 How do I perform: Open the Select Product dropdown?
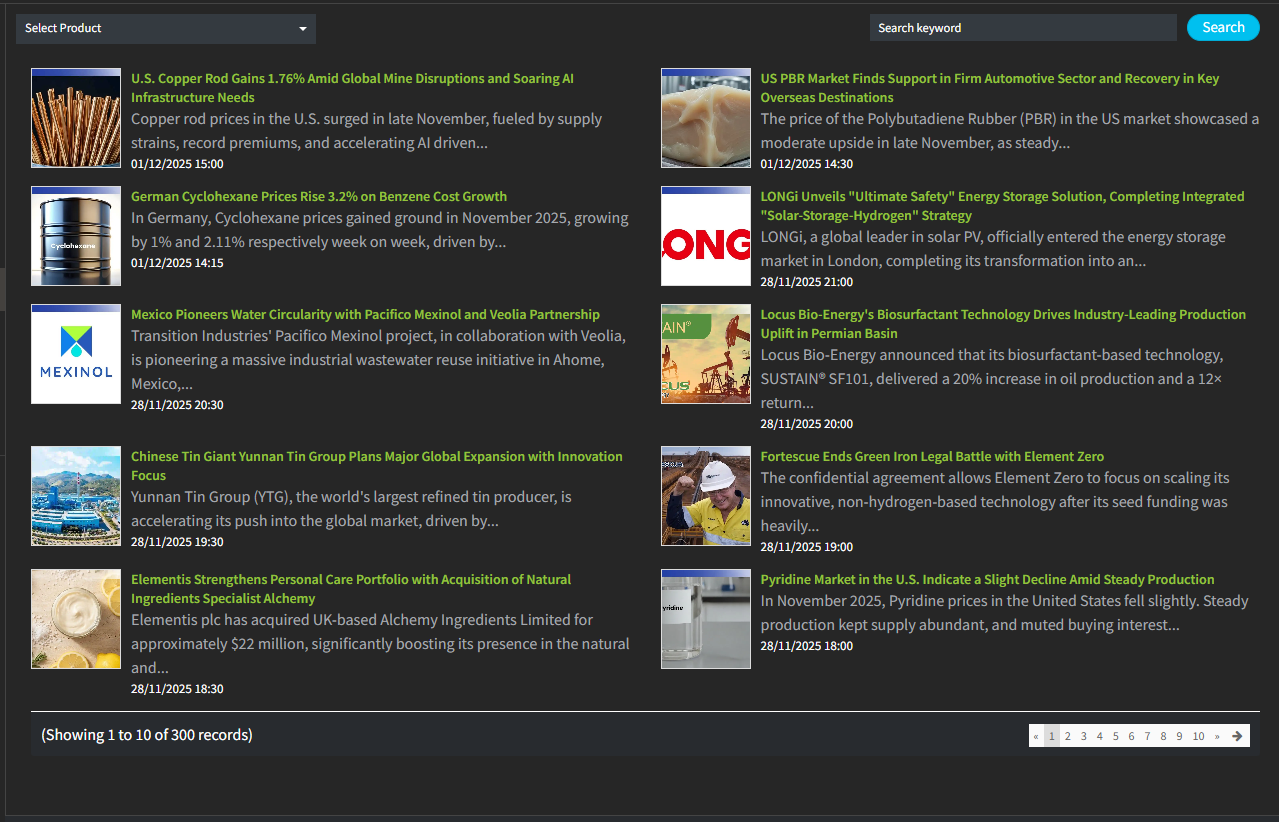[166, 28]
